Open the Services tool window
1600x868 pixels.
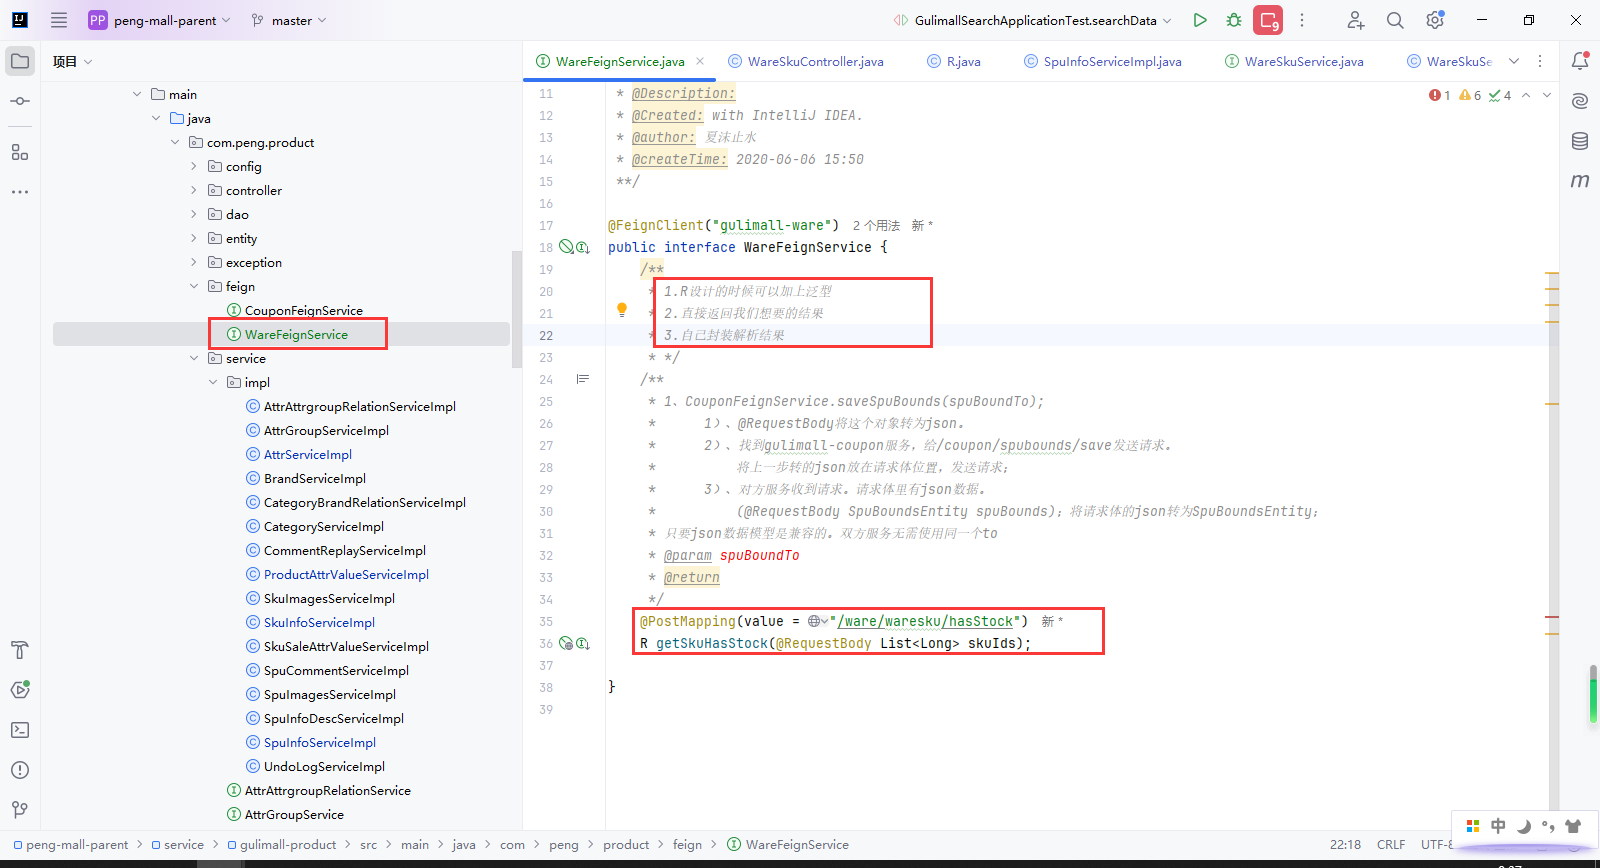tap(20, 690)
